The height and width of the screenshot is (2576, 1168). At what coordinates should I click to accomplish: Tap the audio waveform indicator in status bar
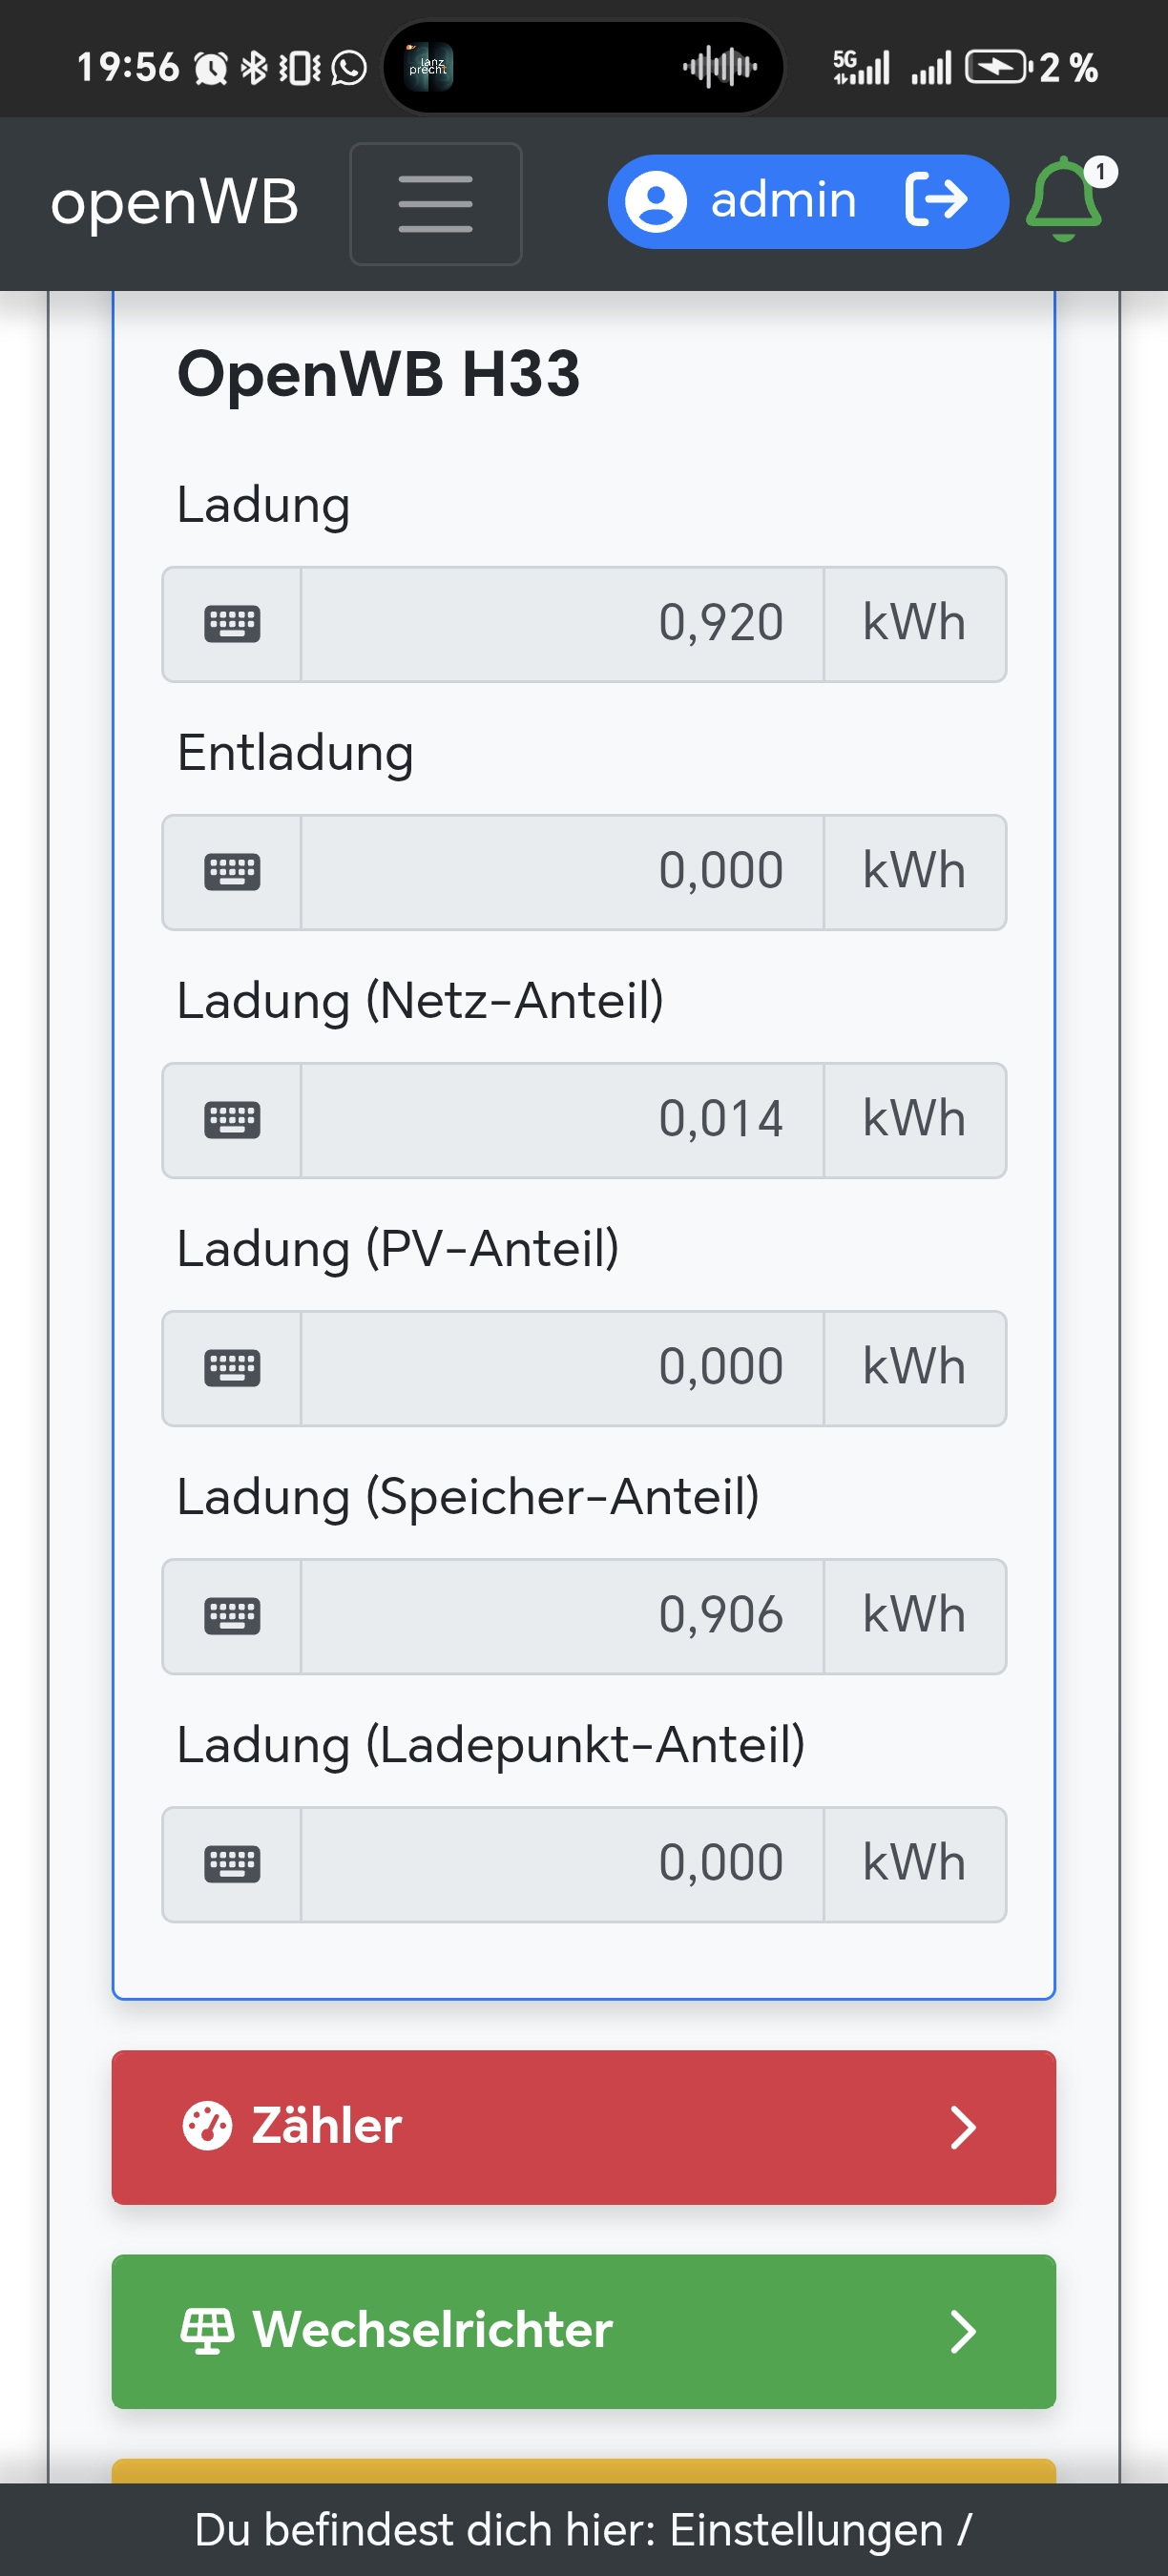pyautogui.click(x=720, y=68)
